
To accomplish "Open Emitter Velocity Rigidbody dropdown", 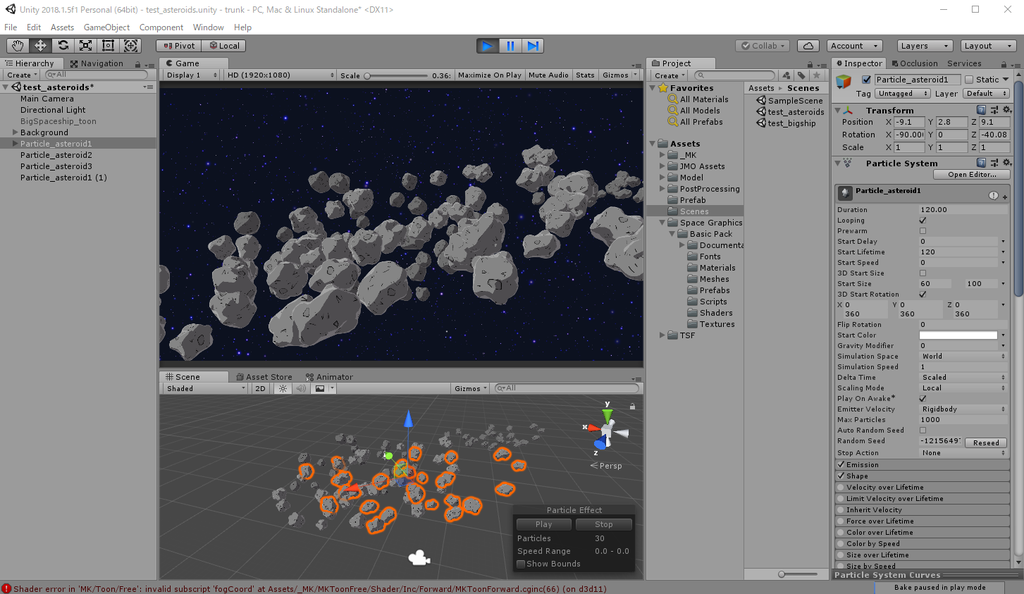I will 963,409.
